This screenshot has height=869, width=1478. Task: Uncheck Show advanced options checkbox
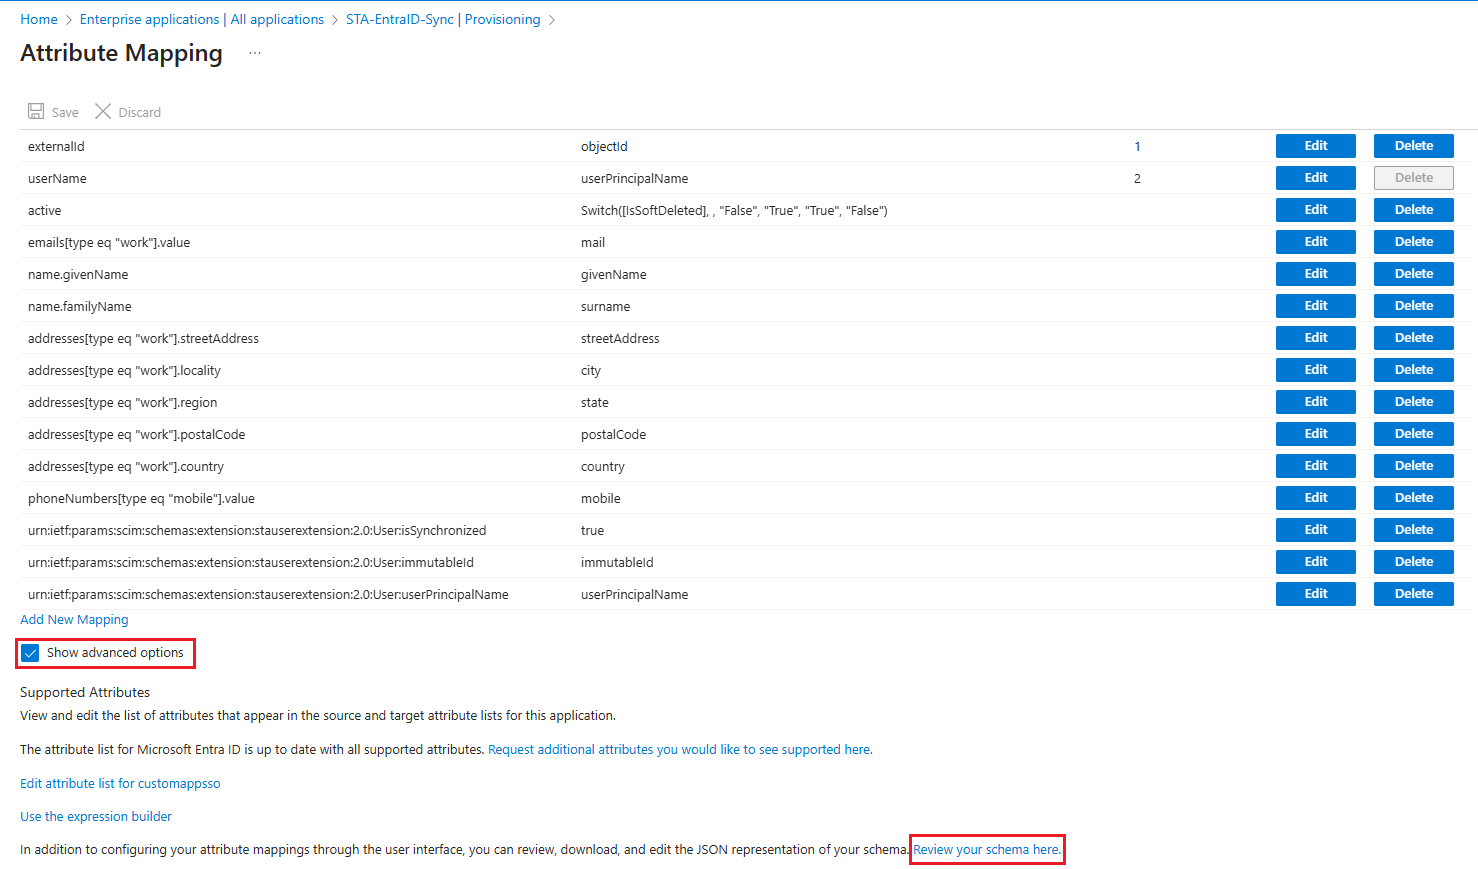point(31,653)
